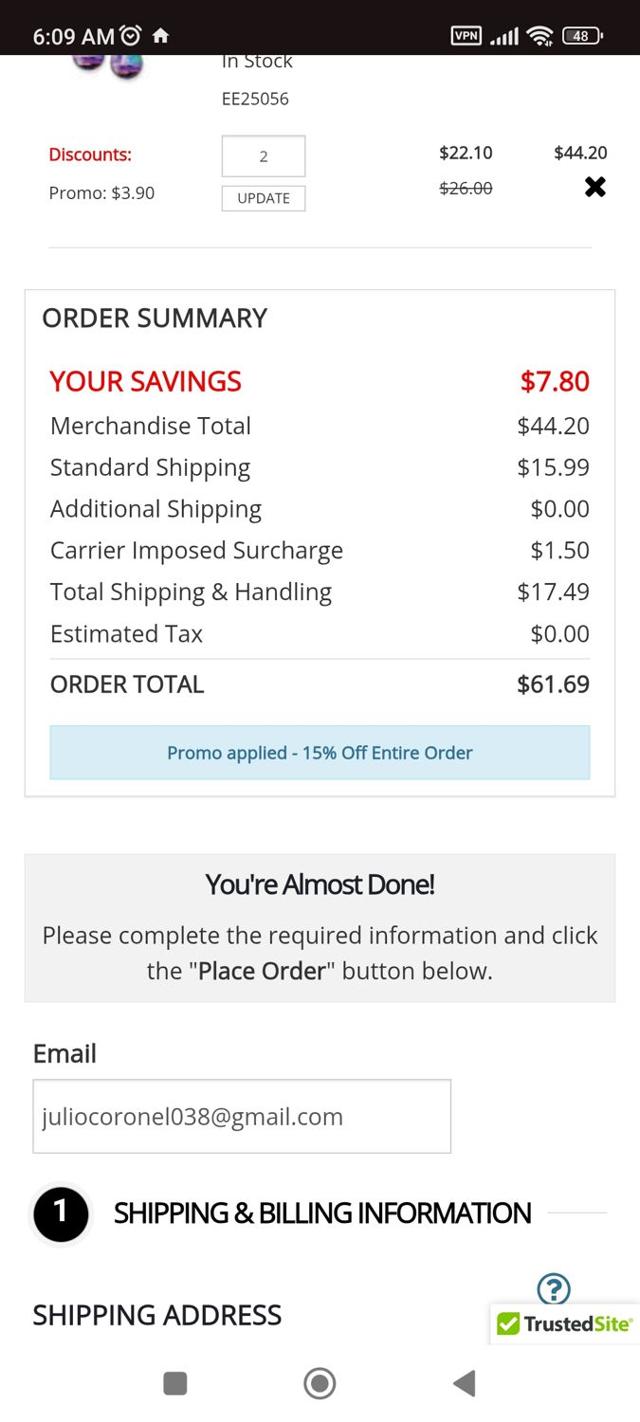This screenshot has height=1422, width=640.
Task: Tap the Wi-Fi status icon
Action: pos(539,36)
